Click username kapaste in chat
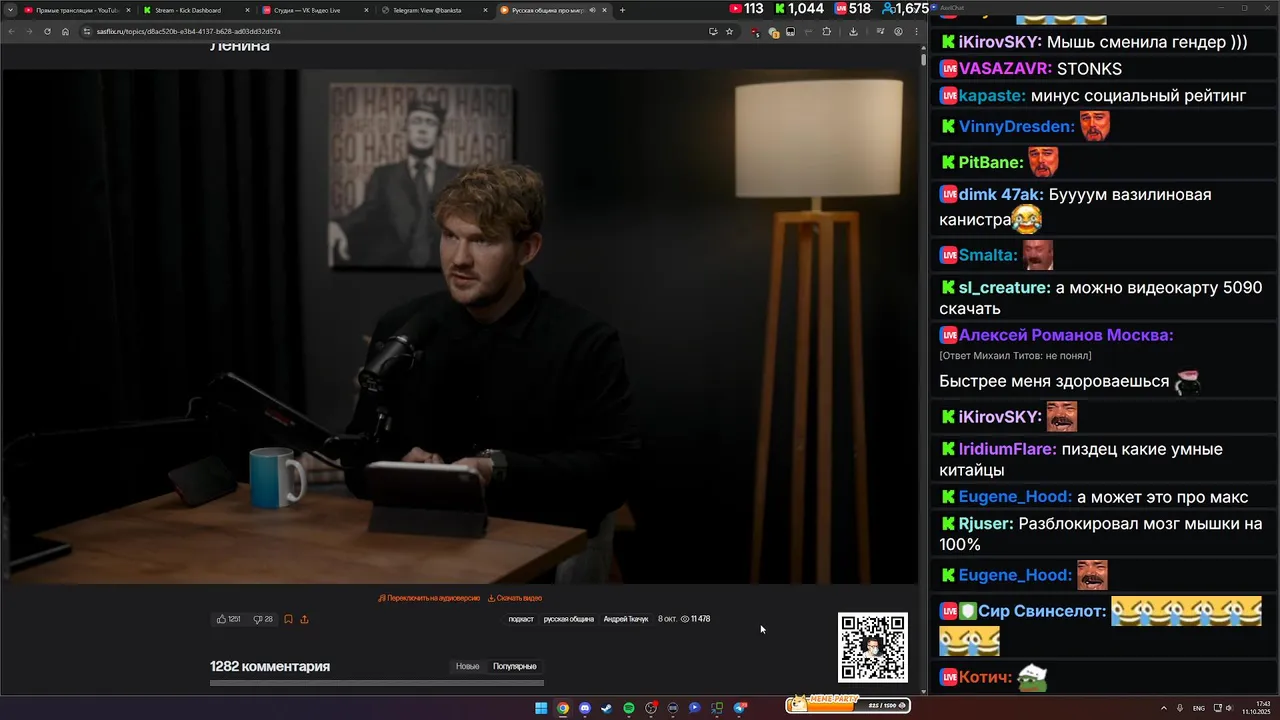This screenshot has height=720, width=1280. pos(992,96)
